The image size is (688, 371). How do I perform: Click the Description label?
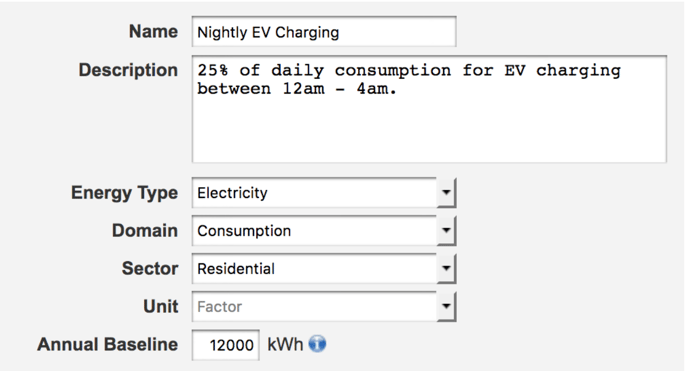pyautogui.click(x=128, y=70)
